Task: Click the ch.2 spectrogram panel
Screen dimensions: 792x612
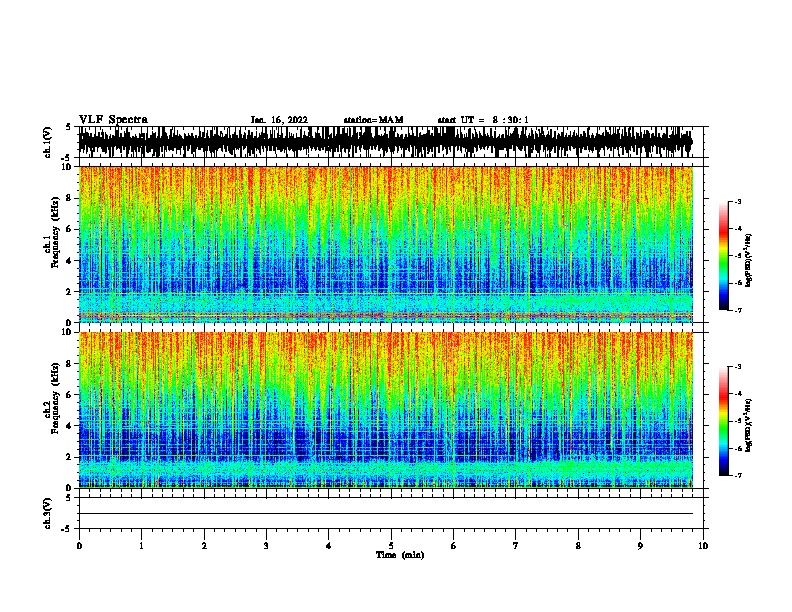Action: click(385, 410)
